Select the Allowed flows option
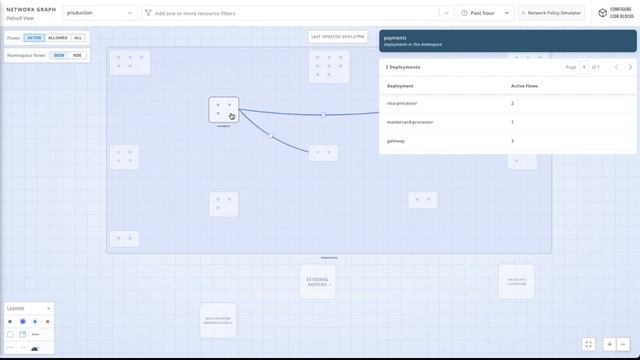The width and height of the screenshot is (640, 360). click(x=58, y=38)
